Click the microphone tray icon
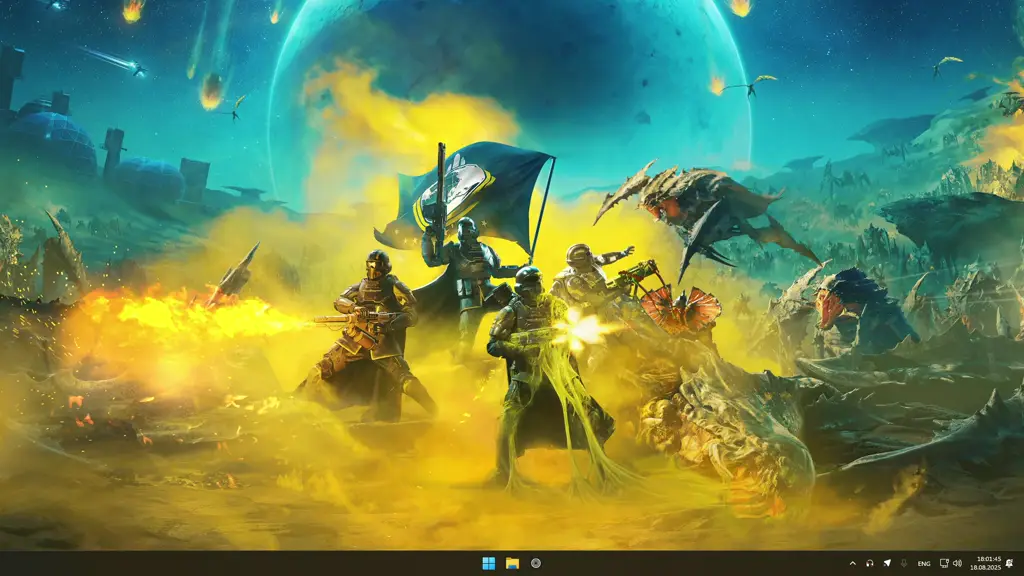The image size is (1024, 576). tap(904, 563)
